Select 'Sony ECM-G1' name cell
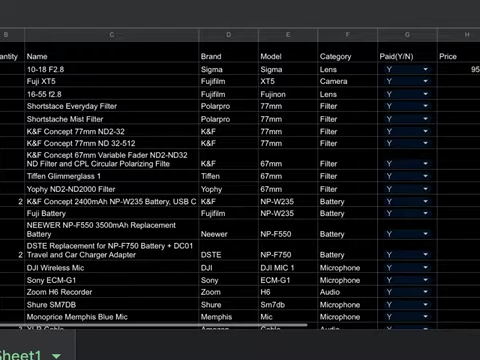This screenshot has width=480, height=360. point(112,280)
